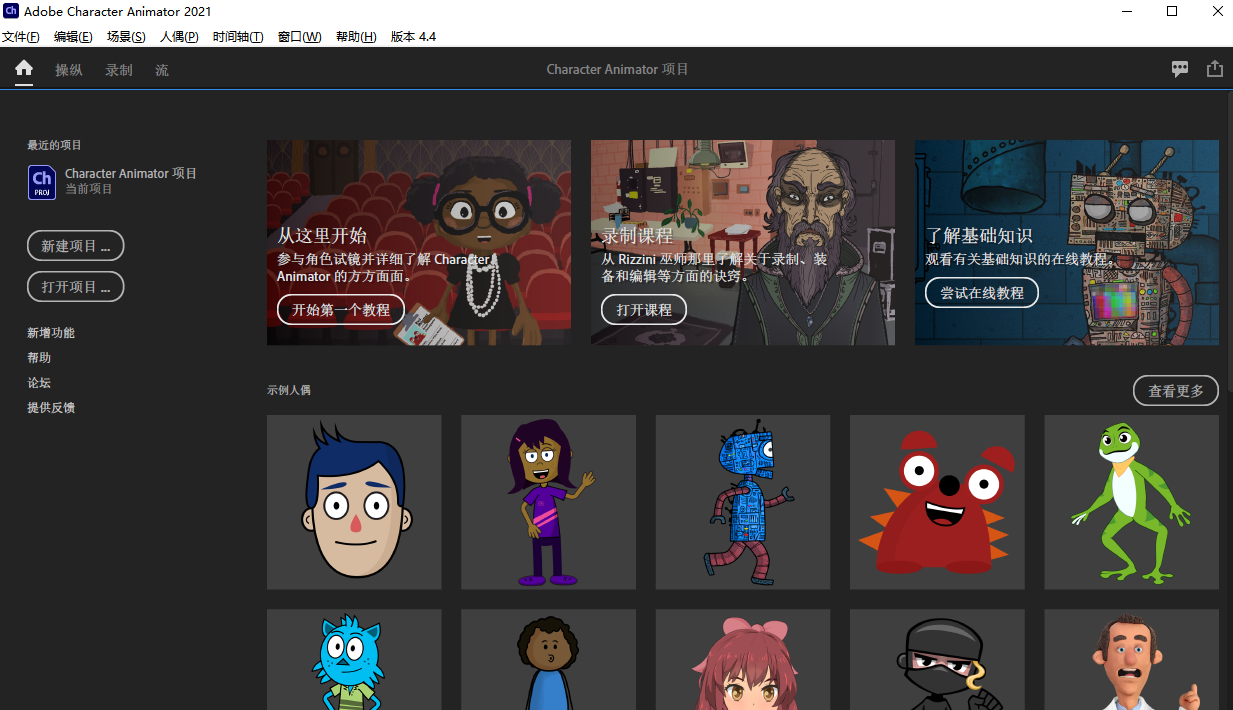
Task: Open the recent Character Animator 项目 entry
Action: click(113, 181)
